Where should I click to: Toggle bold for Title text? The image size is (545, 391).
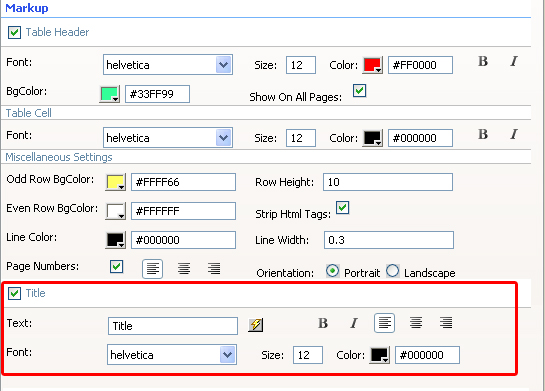point(323,323)
